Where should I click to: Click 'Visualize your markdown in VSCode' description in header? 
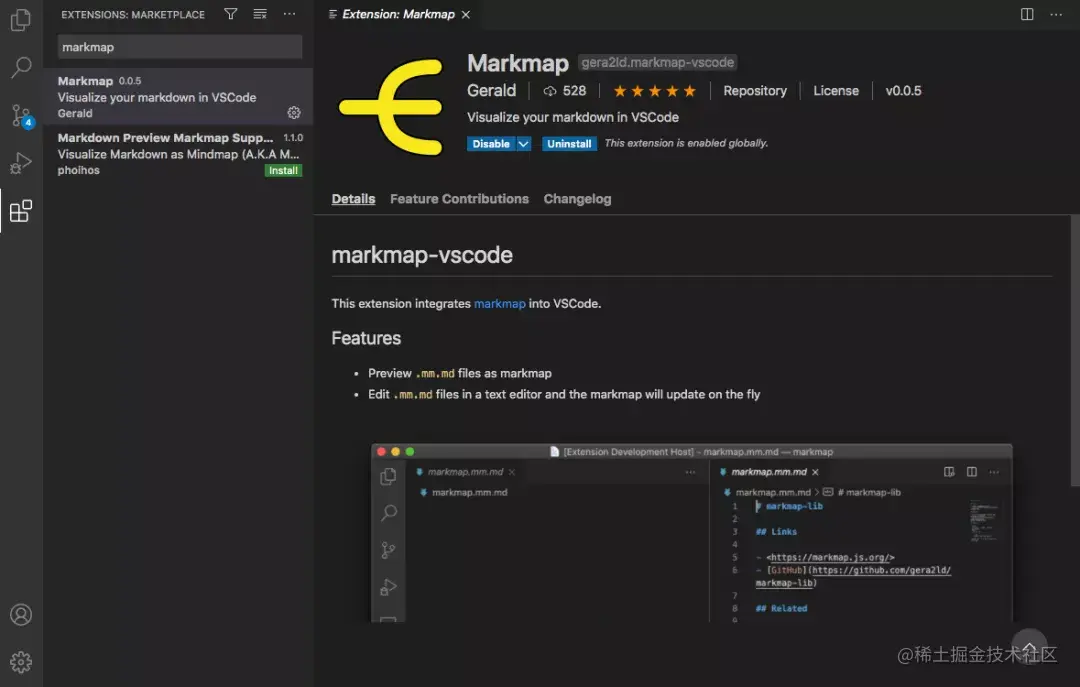(572, 117)
